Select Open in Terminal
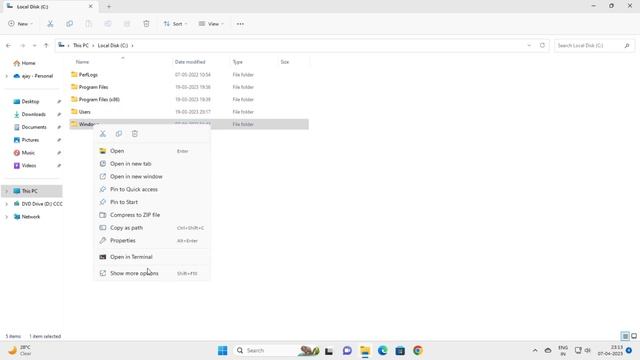640x360 pixels. click(x=152, y=257)
